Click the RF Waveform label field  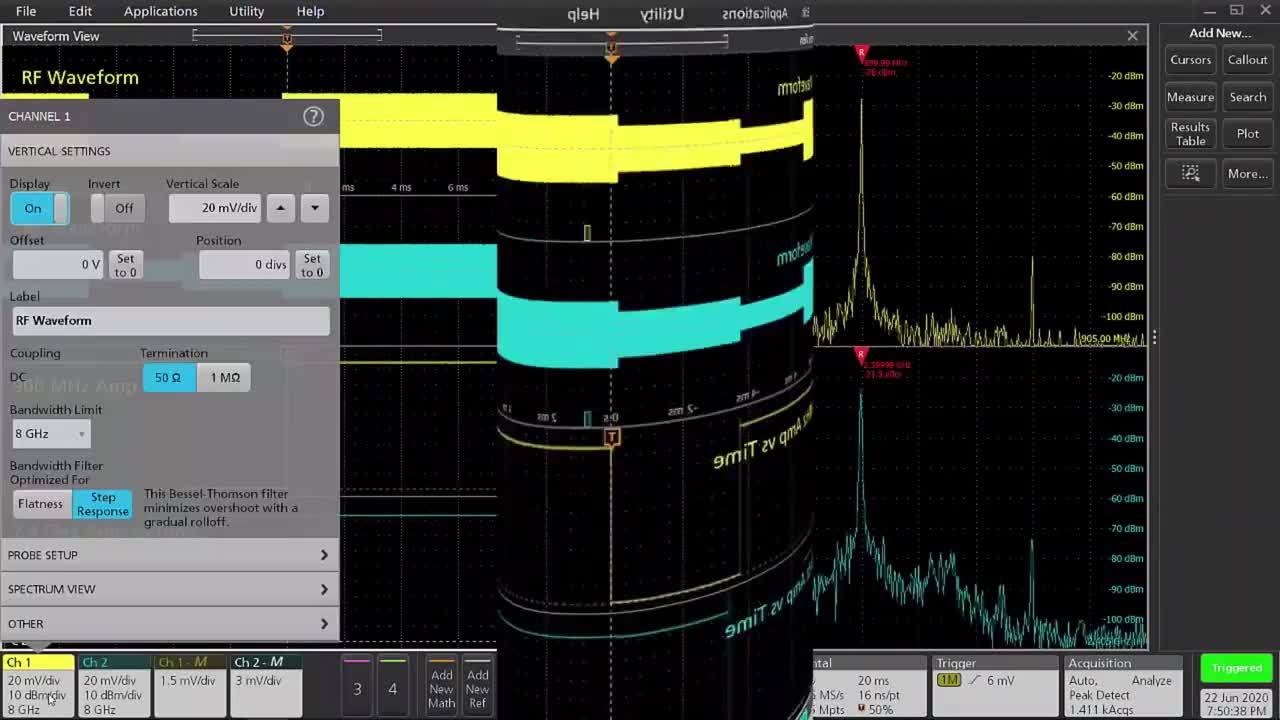click(x=170, y=321)
